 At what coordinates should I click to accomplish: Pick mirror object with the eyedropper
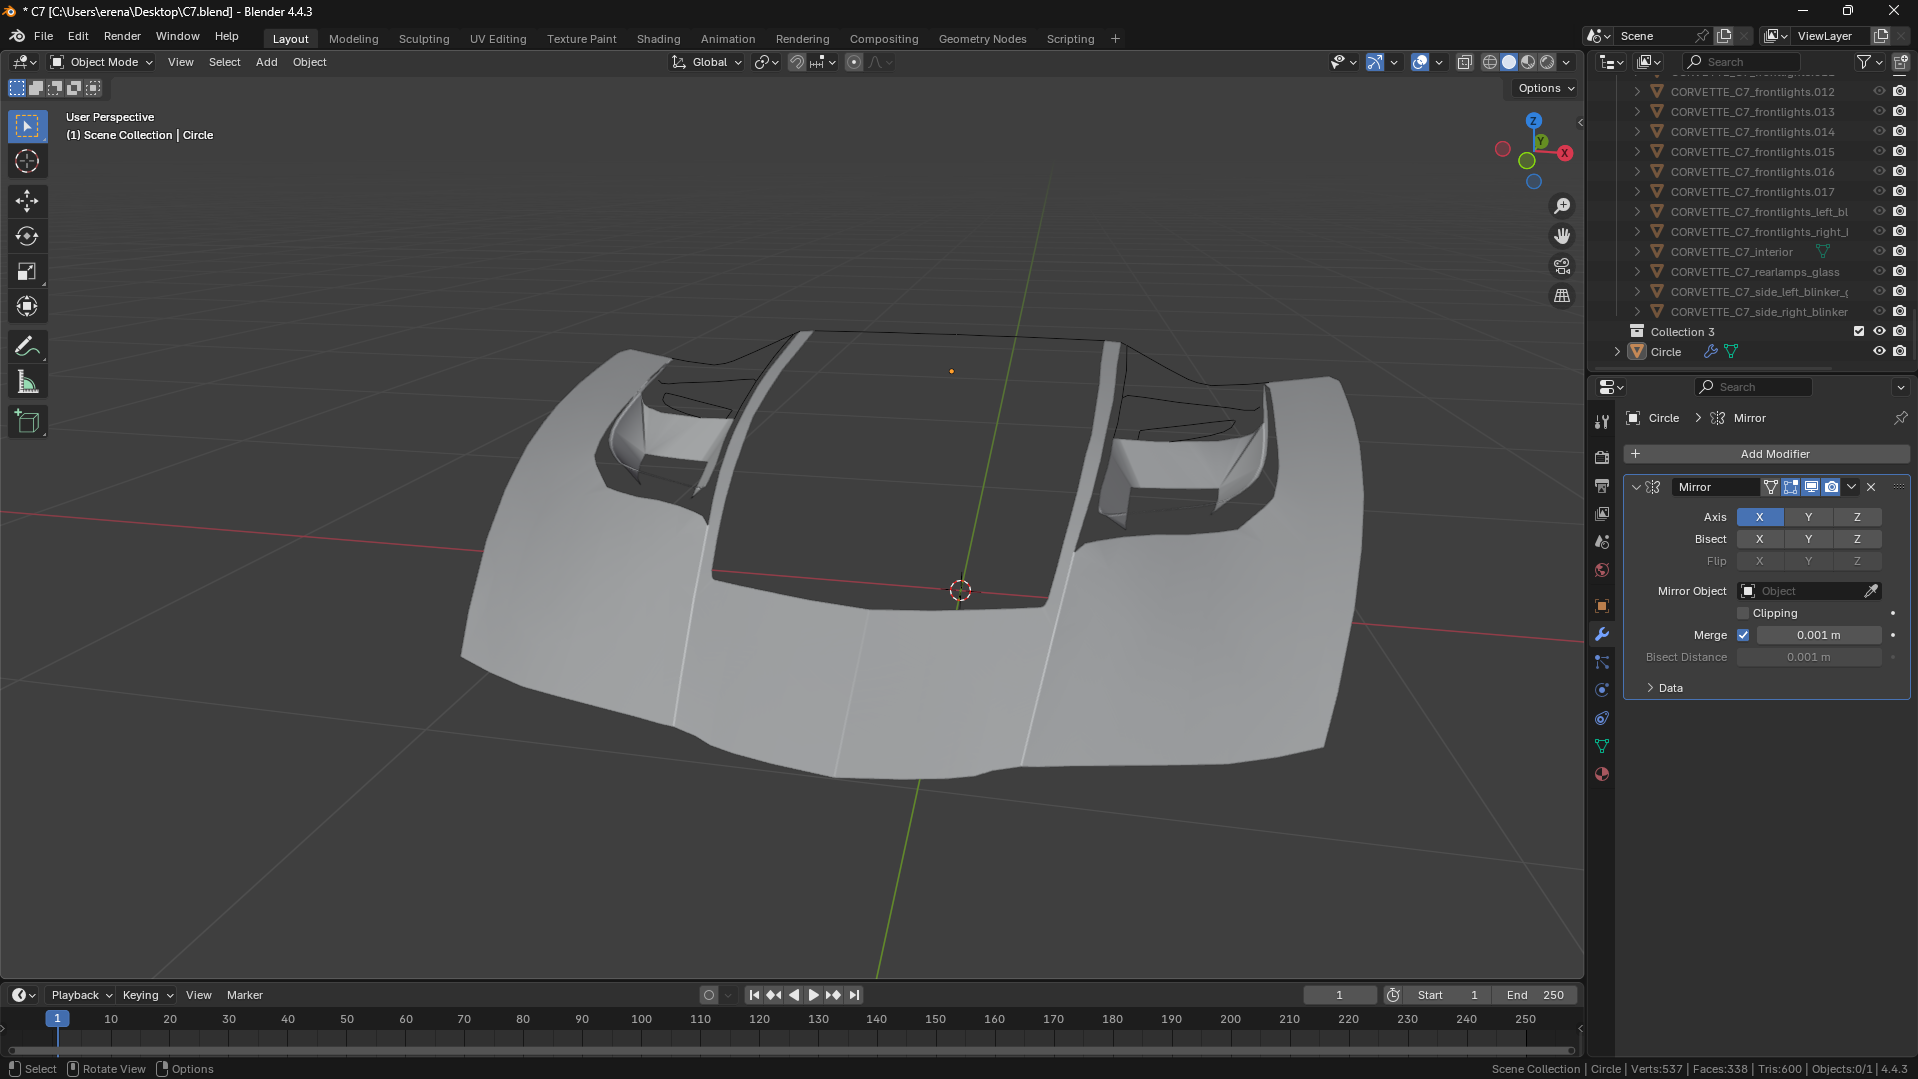point(1871,591)
